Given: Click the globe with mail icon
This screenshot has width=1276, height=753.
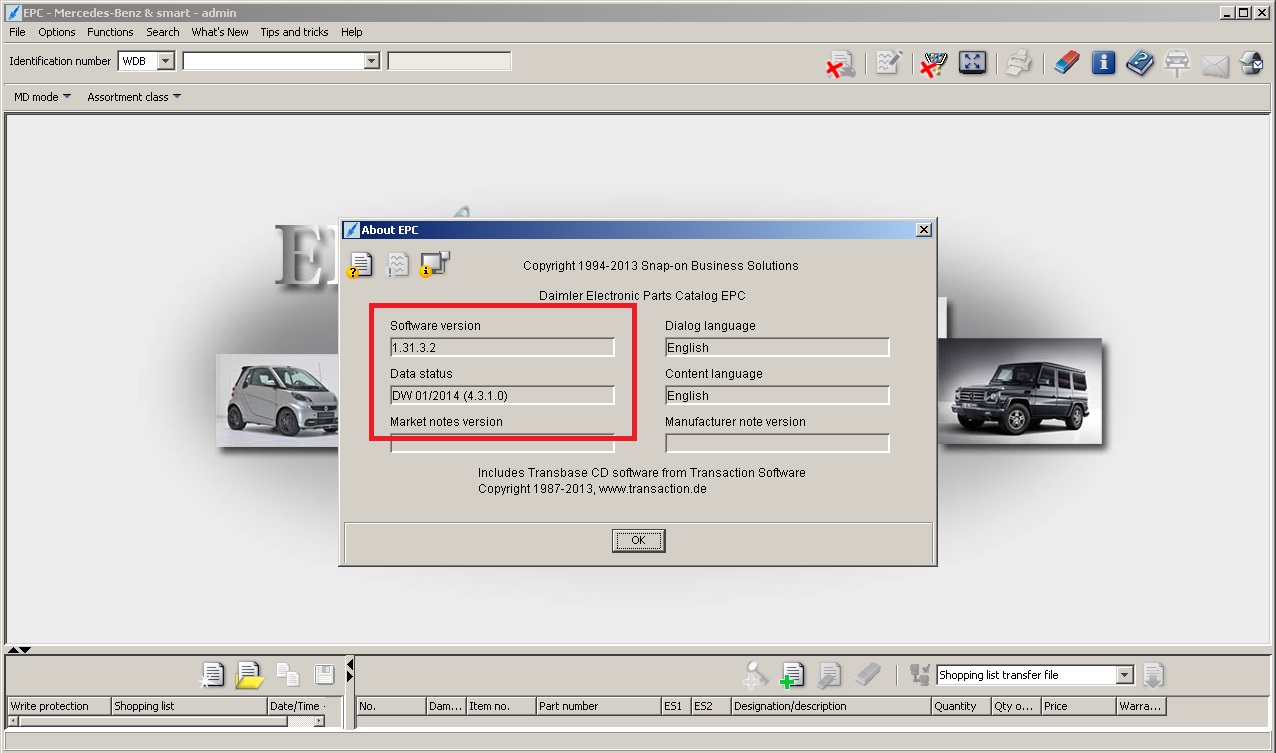Looking at the screenshot, I should (1251, 63).
